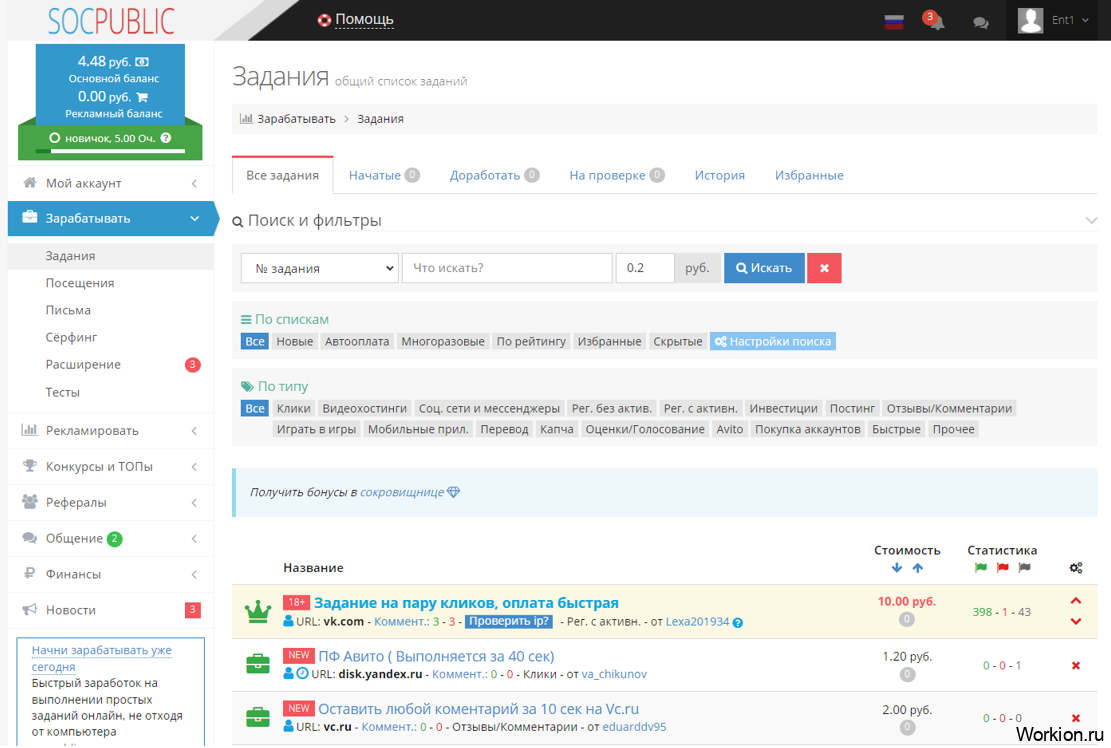Filter by type Видеохостинги
Screen dimensions: 1111x748
click(x=365, y=409)
